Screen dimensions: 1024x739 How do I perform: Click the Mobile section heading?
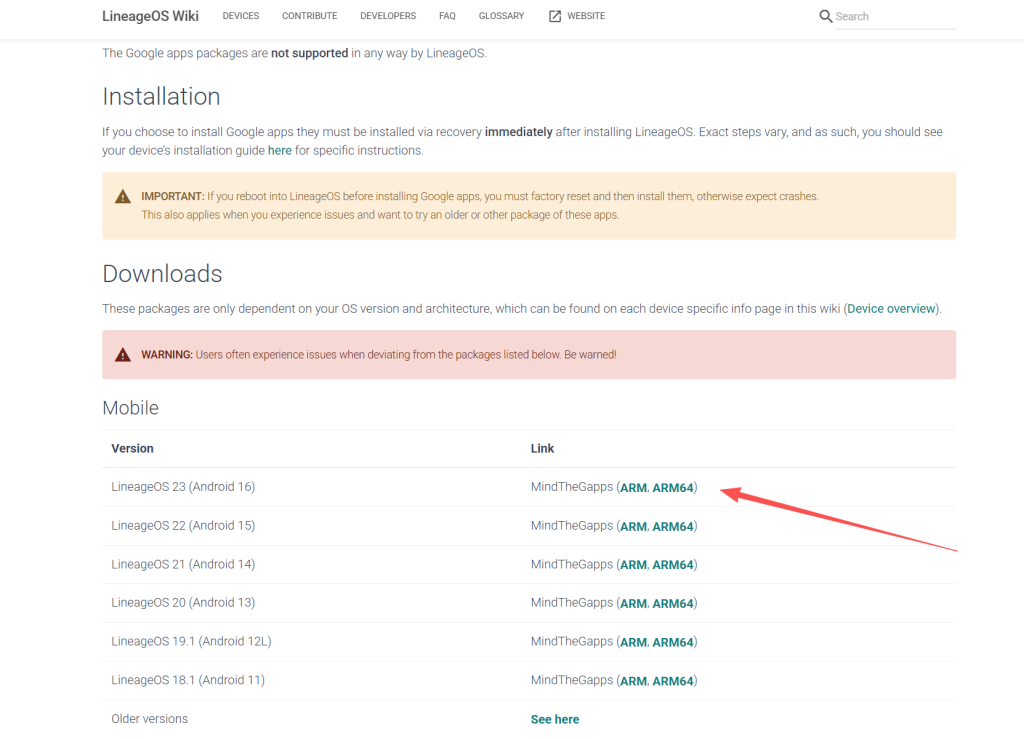pyautogui.click(x=131, y=408)
